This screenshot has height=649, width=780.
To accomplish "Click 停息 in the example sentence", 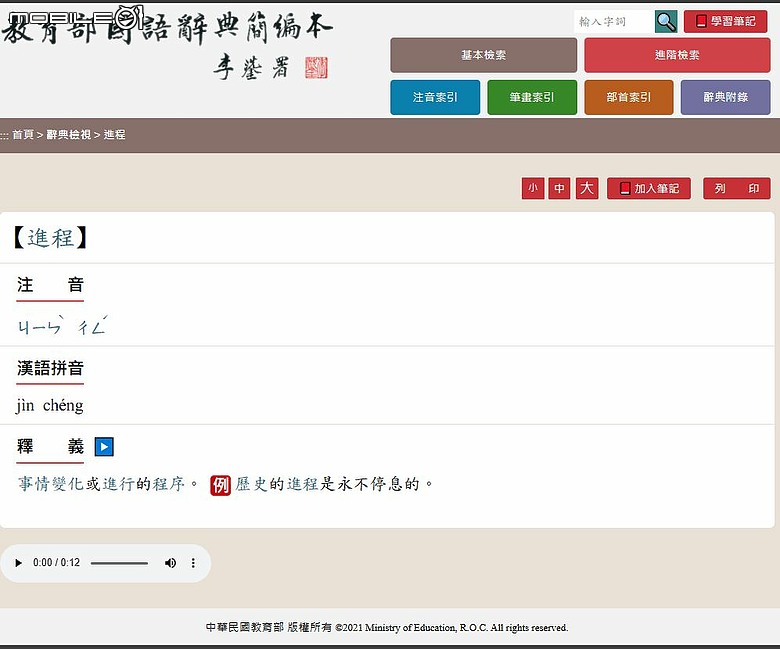I will (x=387, y=484).
